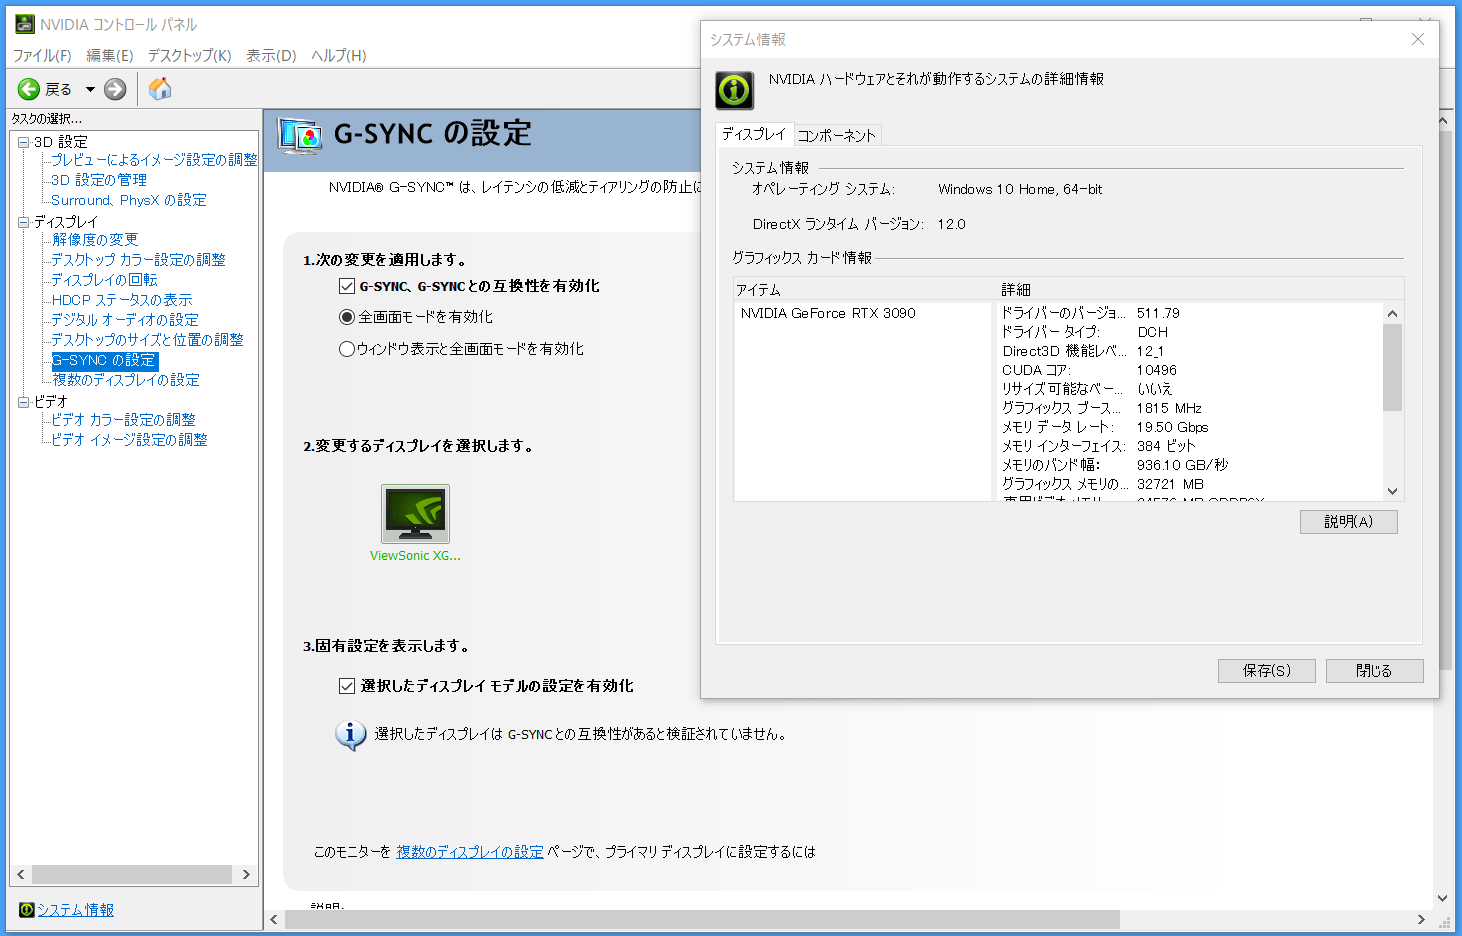This screenshot has width=1462, height=936.
Task: Click the green Back arrow icon
Action: 29,89
